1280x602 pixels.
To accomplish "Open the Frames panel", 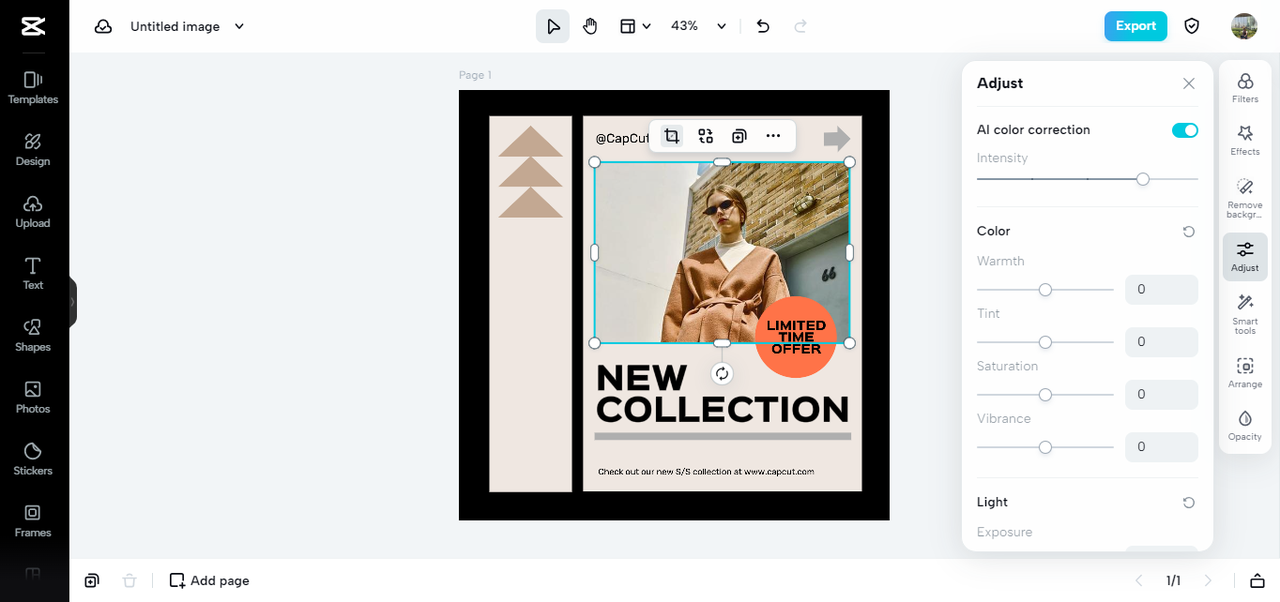I will pos(33,521).
